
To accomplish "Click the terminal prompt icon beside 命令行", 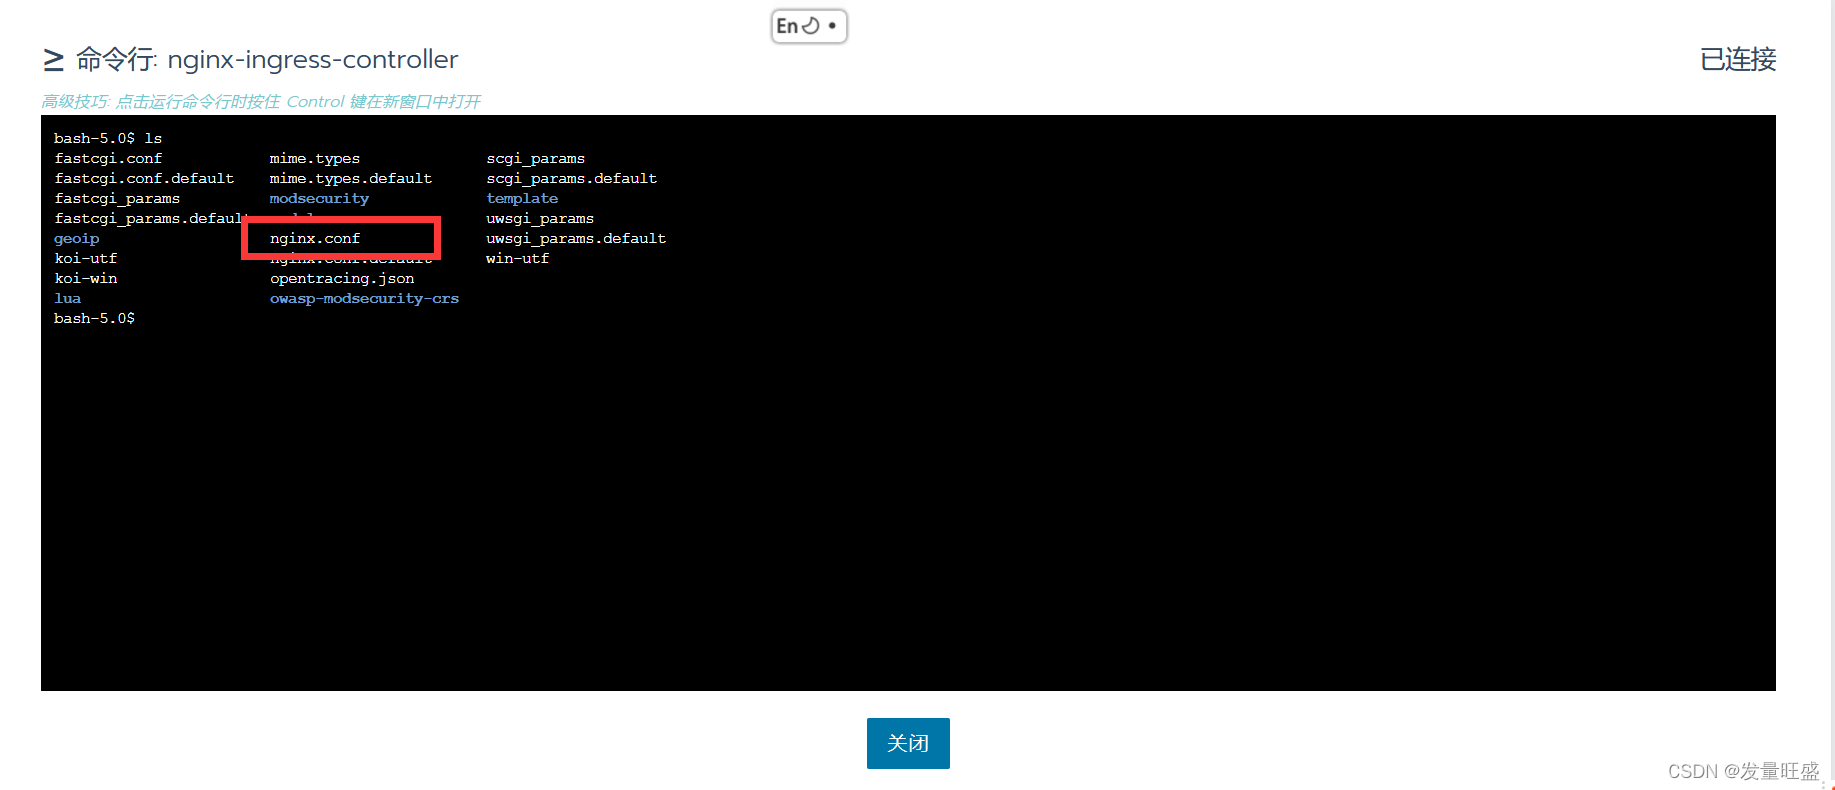I will [x=54, y=61].
